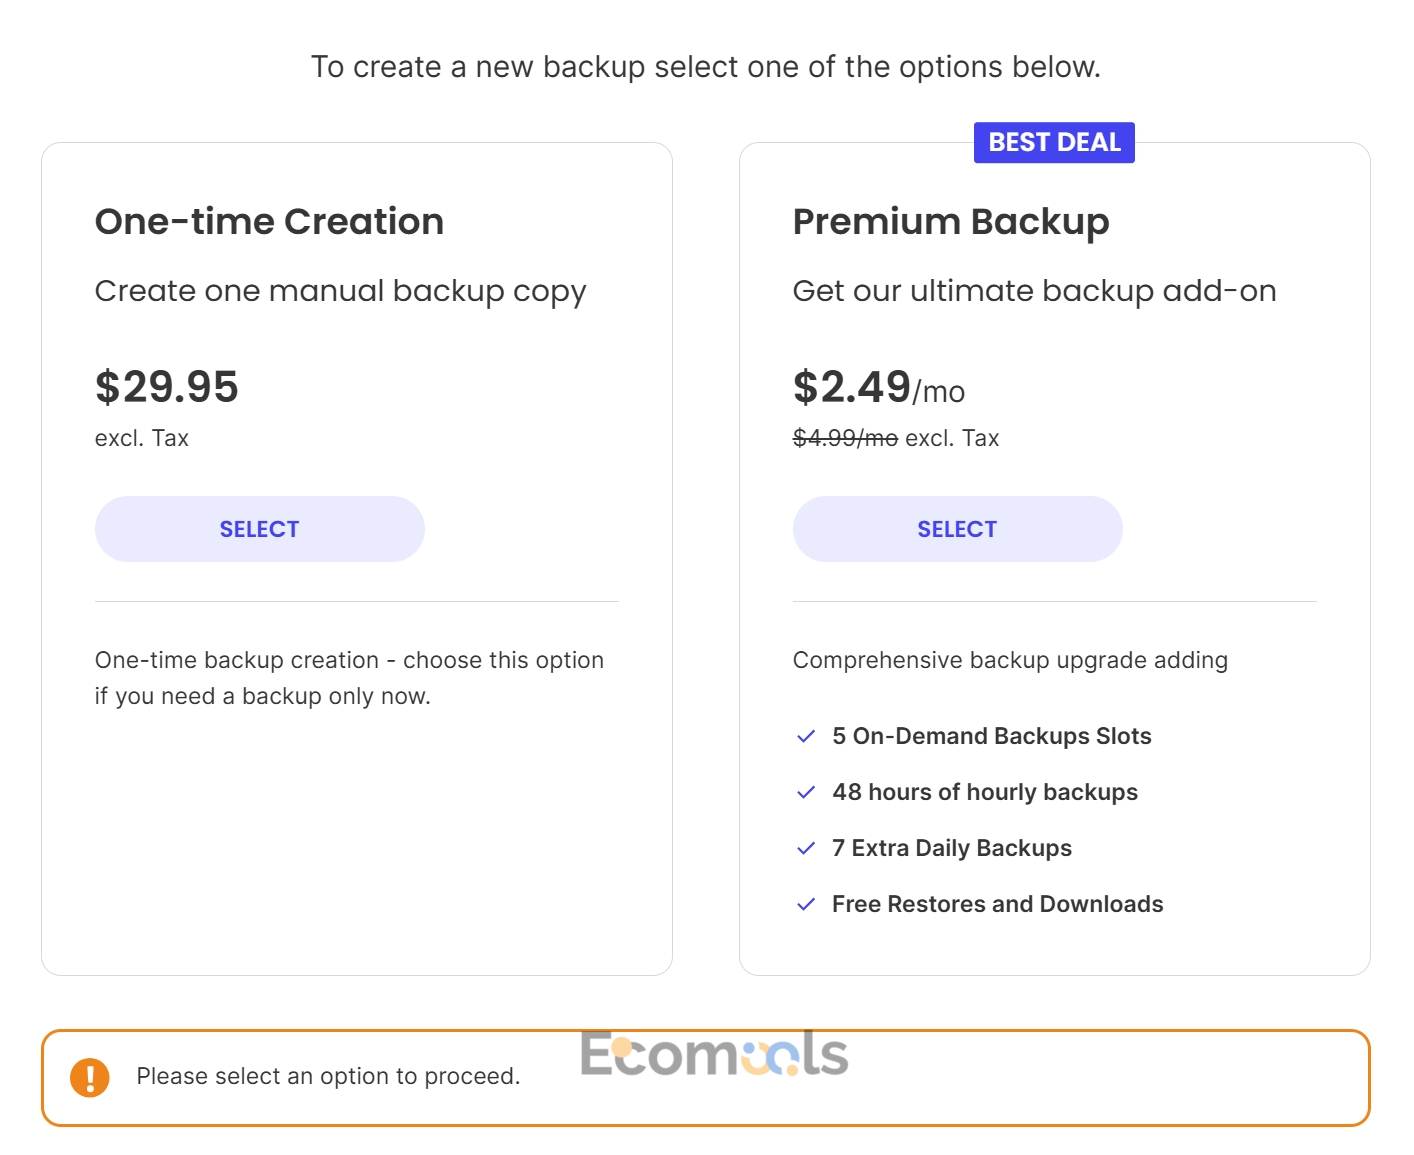Click the 'Free Restores and Downloads' feature text
This screenshot has width=1414, height=1155.
pyautogui.click(x=997, y=905)
